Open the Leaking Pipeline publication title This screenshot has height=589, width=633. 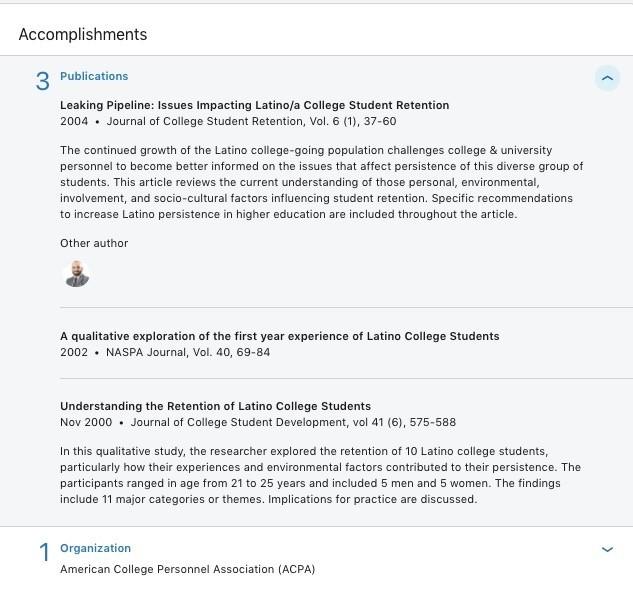[254, 105]
